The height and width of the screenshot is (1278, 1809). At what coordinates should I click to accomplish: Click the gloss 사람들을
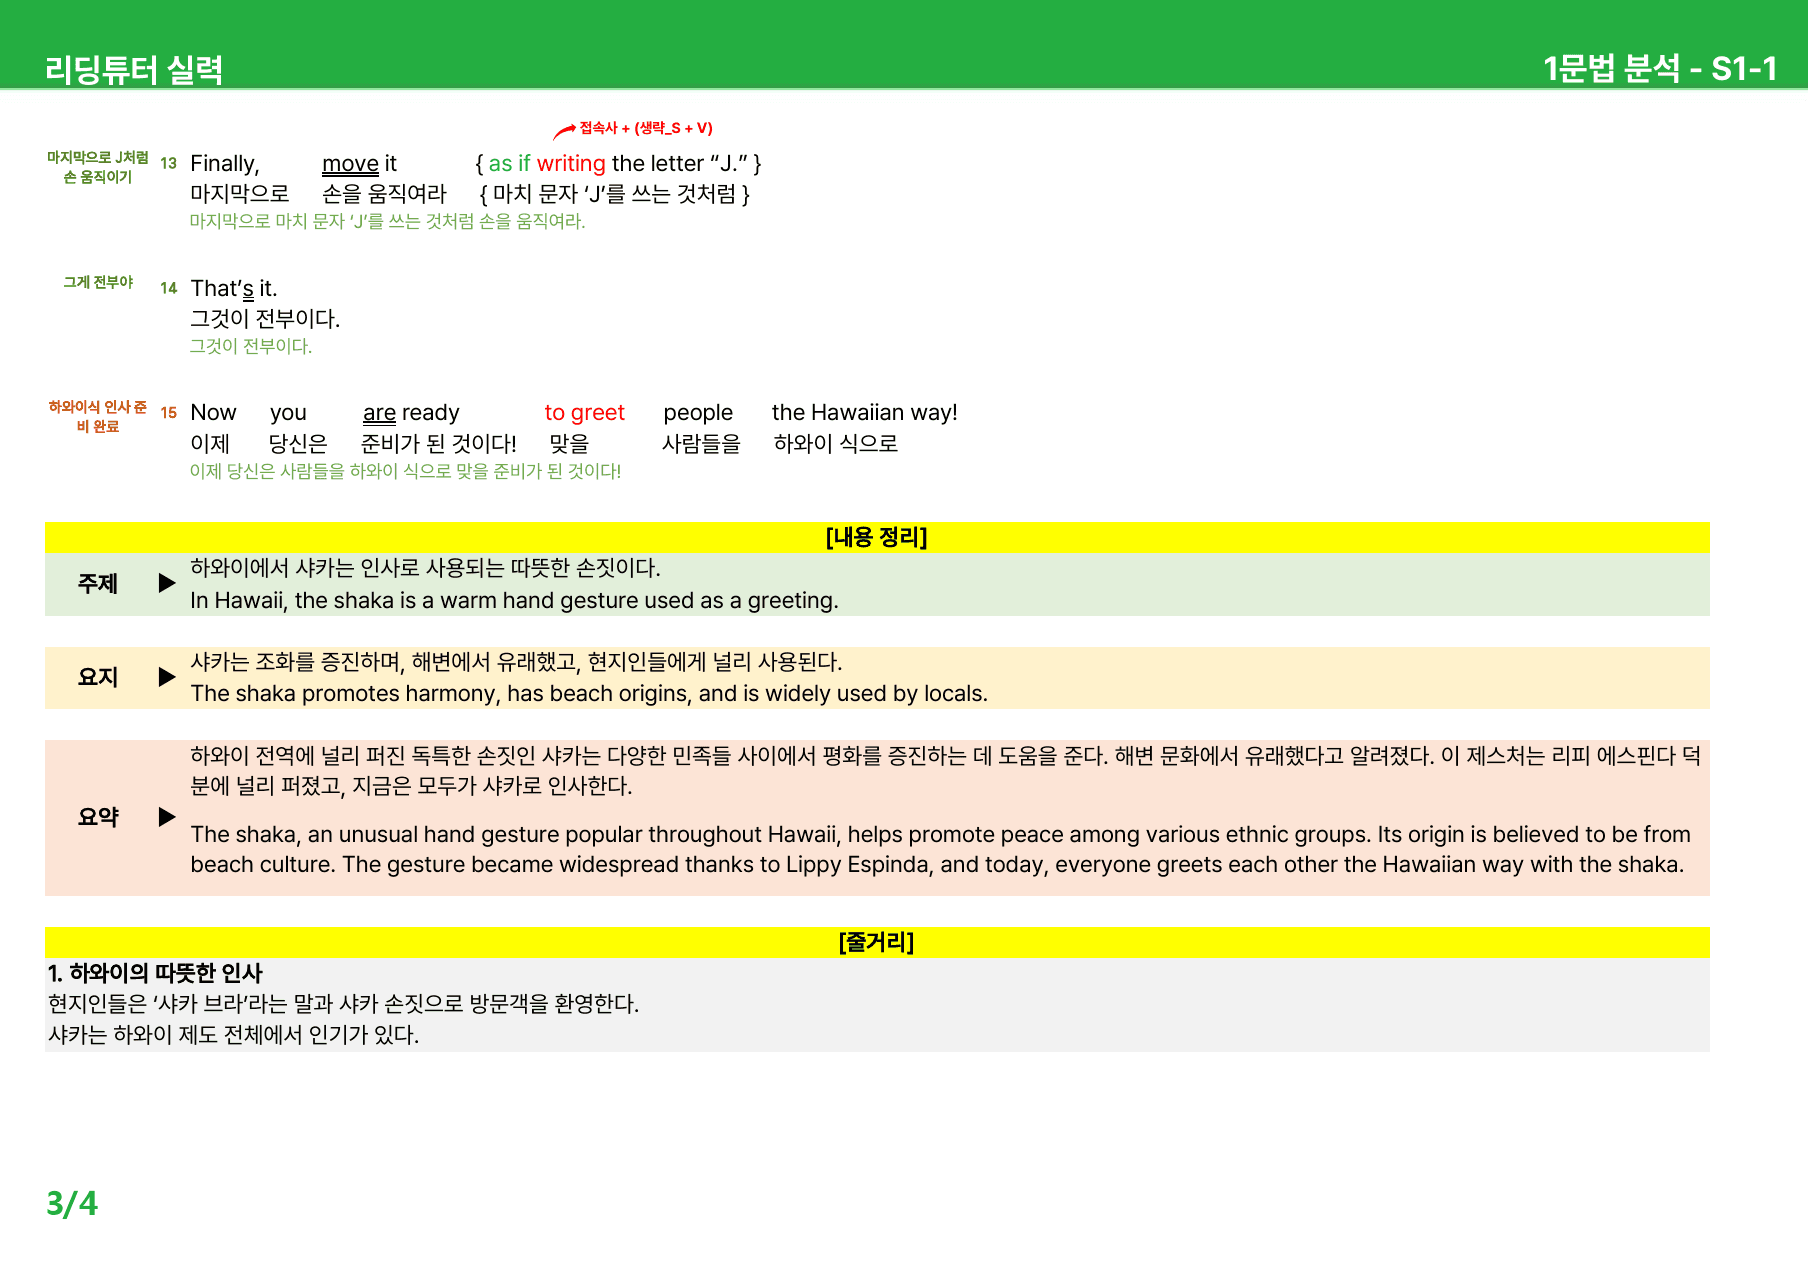click(701, 443)
